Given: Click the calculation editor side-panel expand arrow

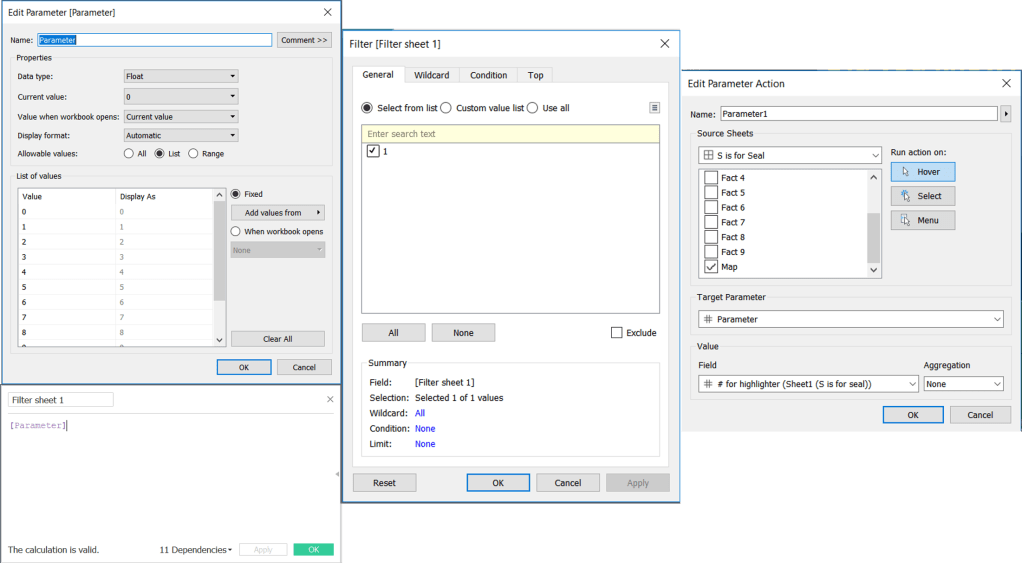Looking at the screenshot, I should [336, 475].
